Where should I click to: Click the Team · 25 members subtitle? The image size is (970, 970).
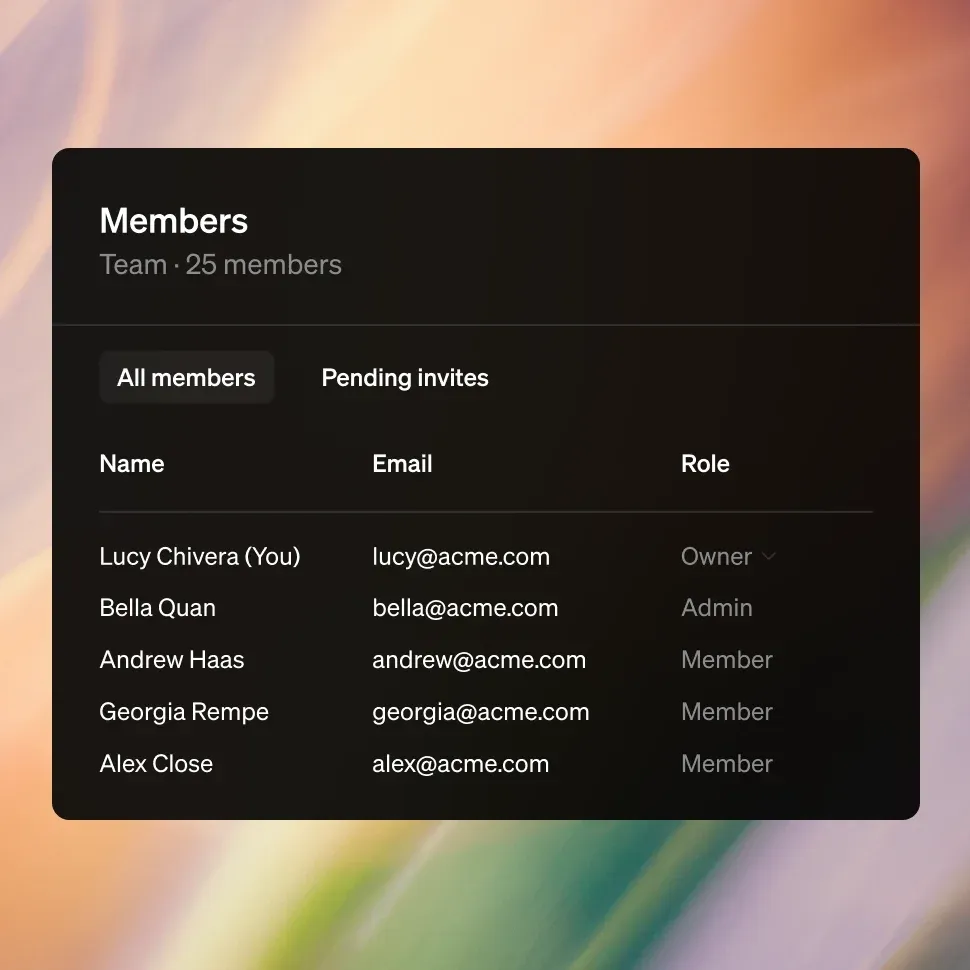221,265
